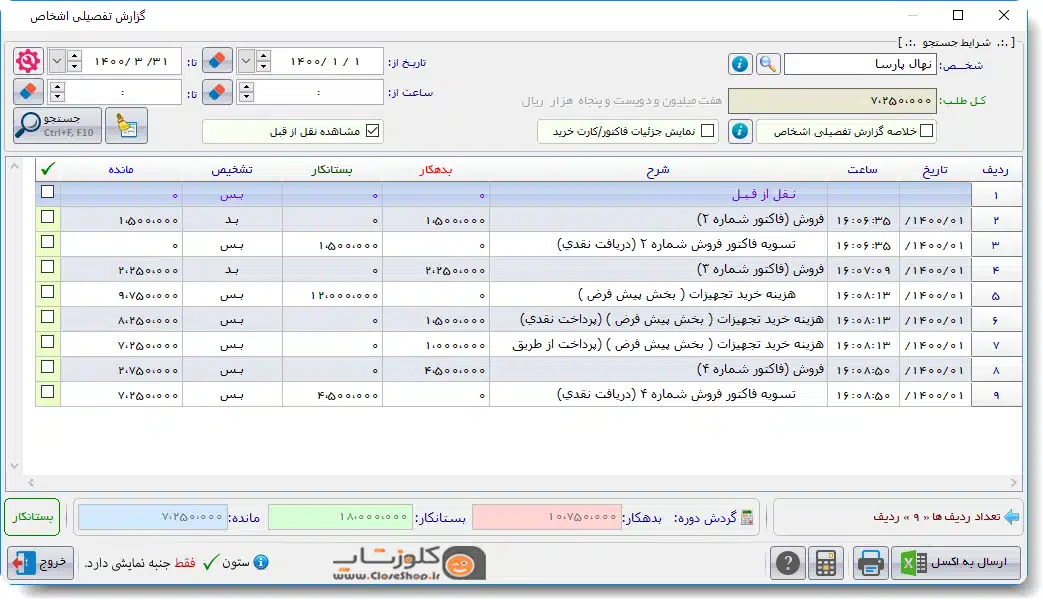This screenshot has width=1043, height=600.
Task: Click the red settings gear icon
Action: [x=28, y=61]
